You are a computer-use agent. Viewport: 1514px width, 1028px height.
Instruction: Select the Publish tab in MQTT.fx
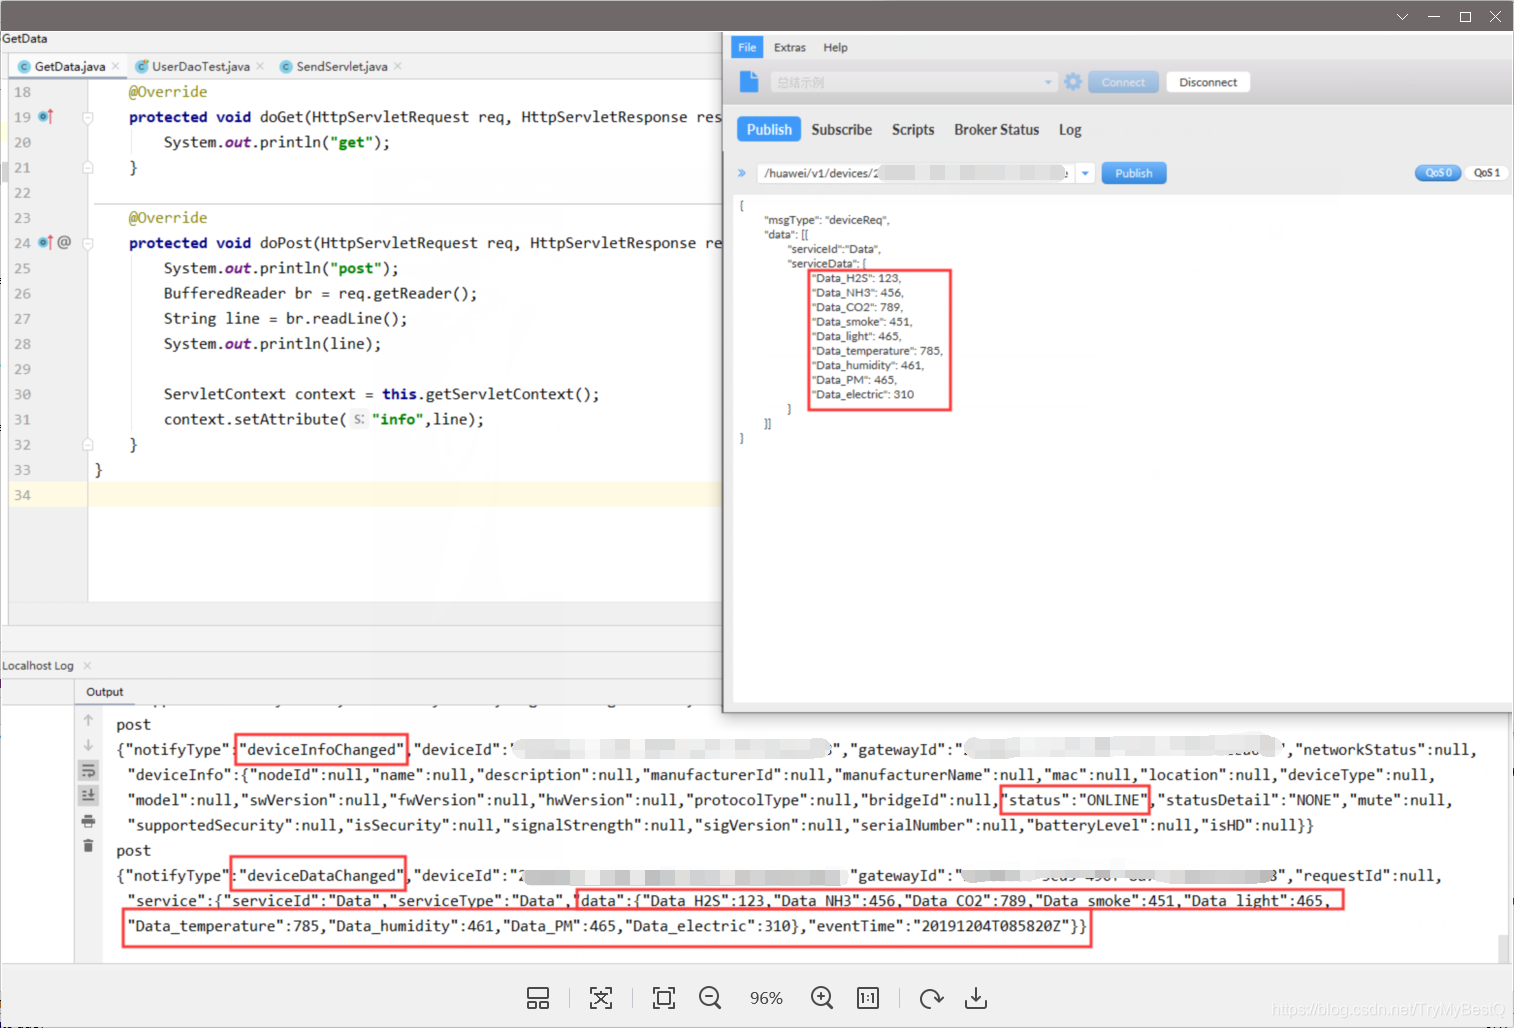click(x=768, y=129)
